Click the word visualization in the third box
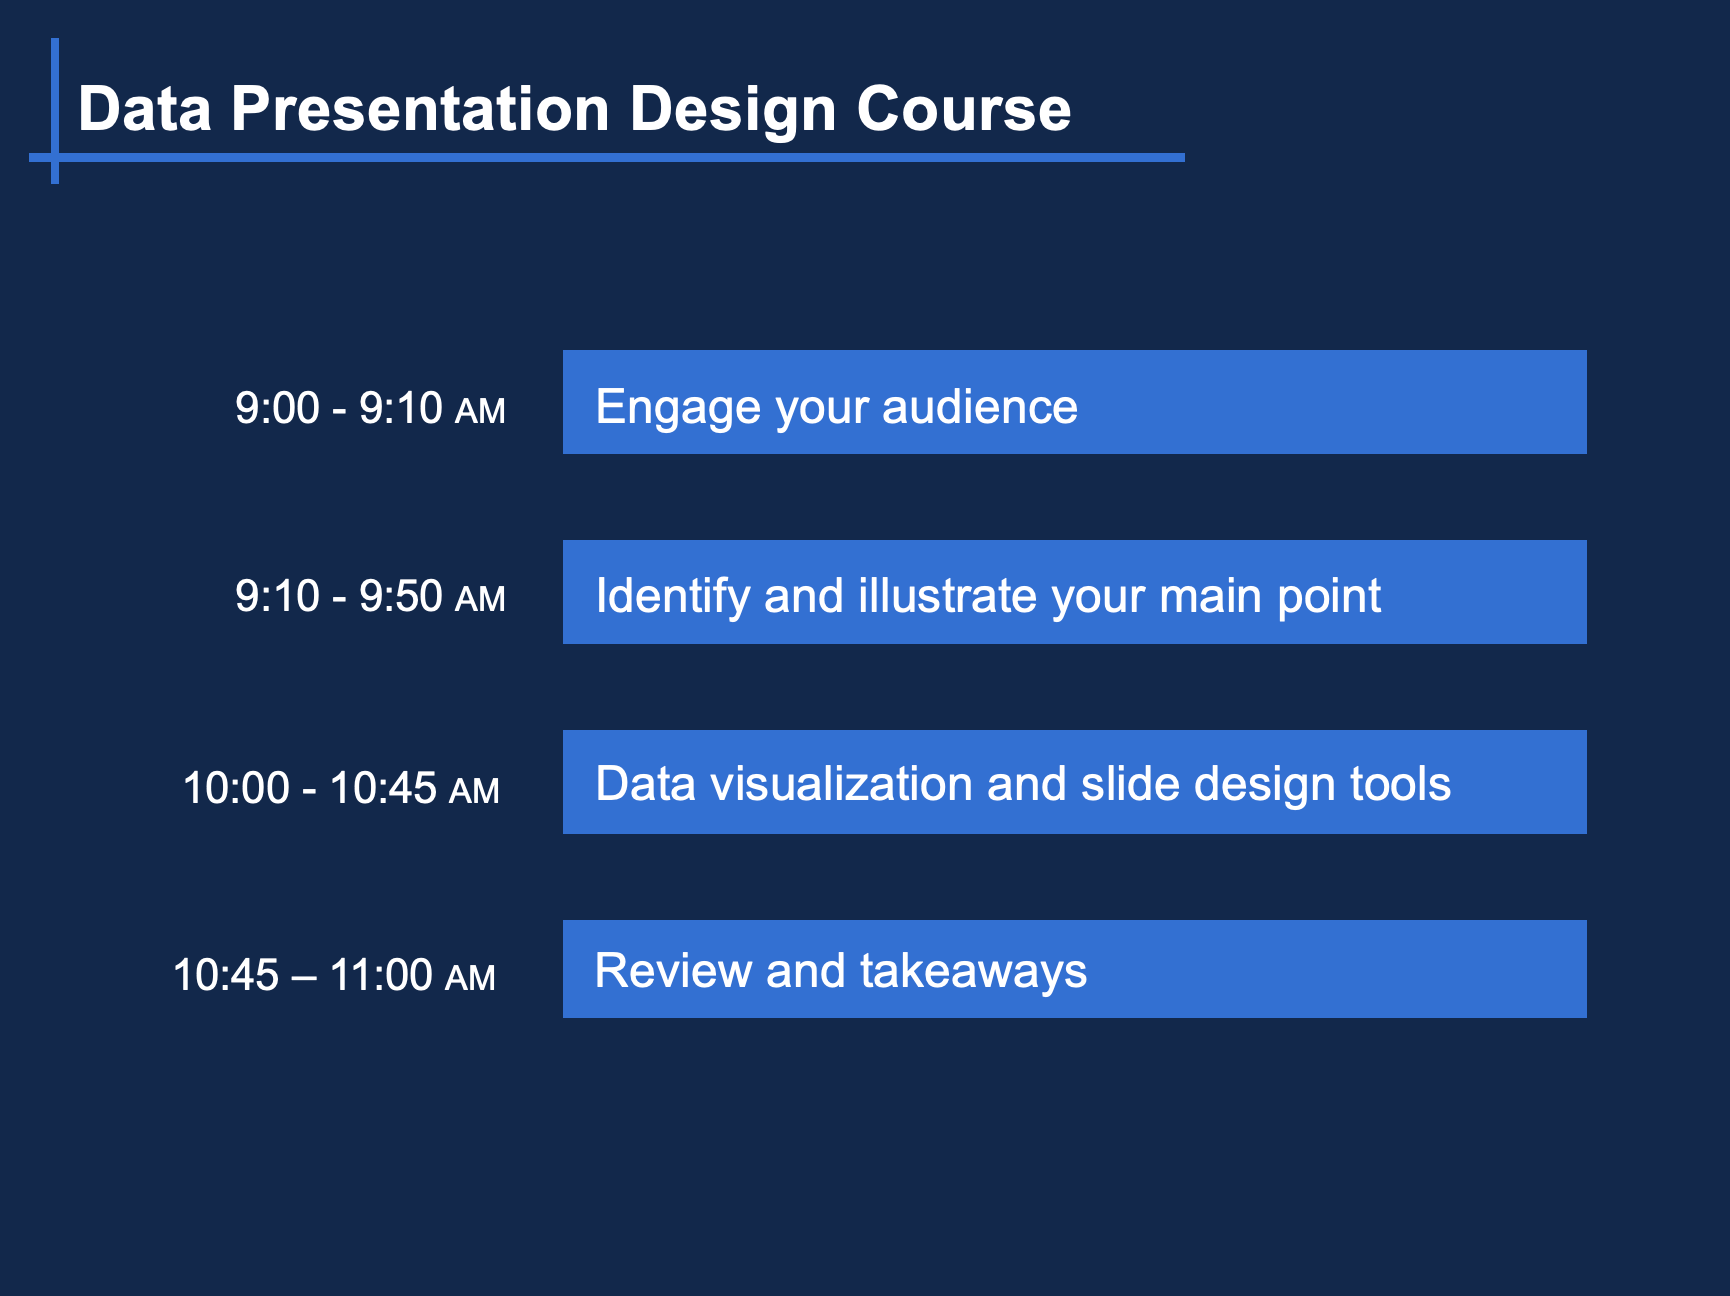 (x=841, y=783)
